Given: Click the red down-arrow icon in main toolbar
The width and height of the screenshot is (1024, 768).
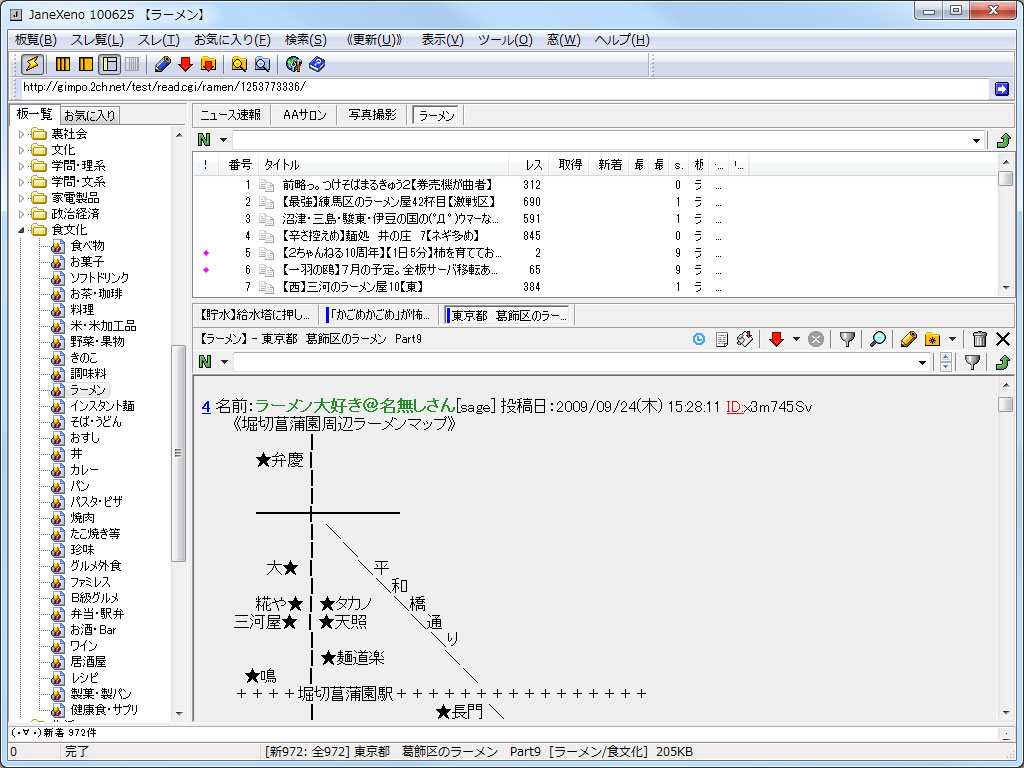Looking at the screenshot, I should (185, 64).
